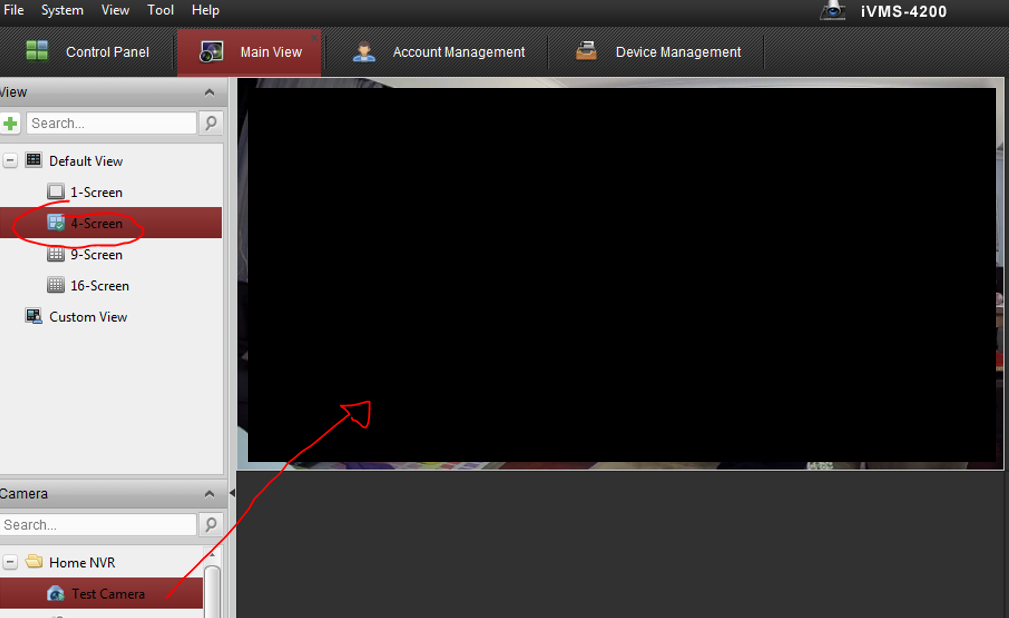
Task: Select the 16-Screen layout icon
Action: click(x=56, y=285)
